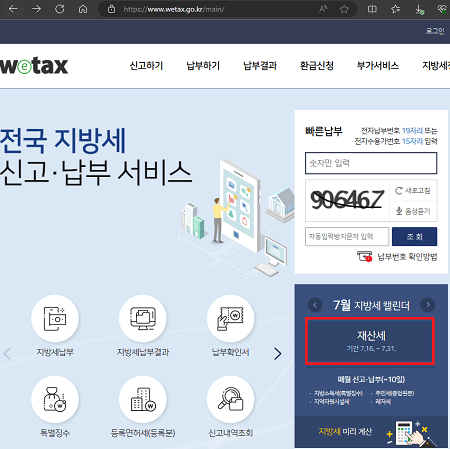Open the 환급신청 menu
The height and width of the screenshot is (449, 450).
[317, 66]
